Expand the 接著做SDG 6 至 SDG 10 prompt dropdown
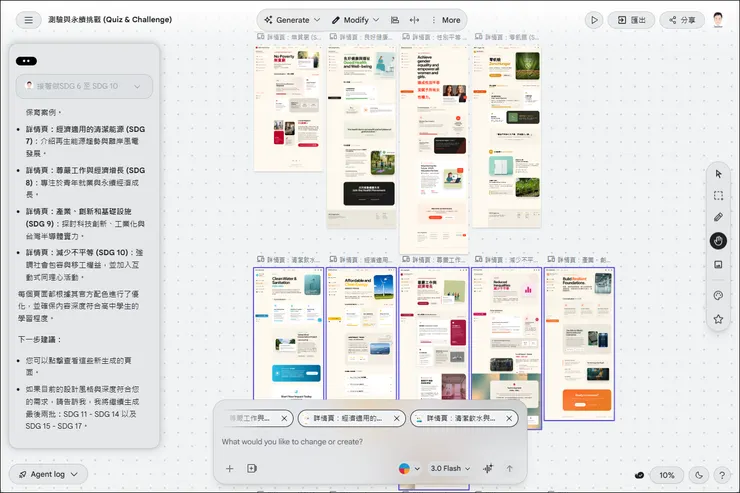The height and width of the screenshot is (493, 740). 84,86
